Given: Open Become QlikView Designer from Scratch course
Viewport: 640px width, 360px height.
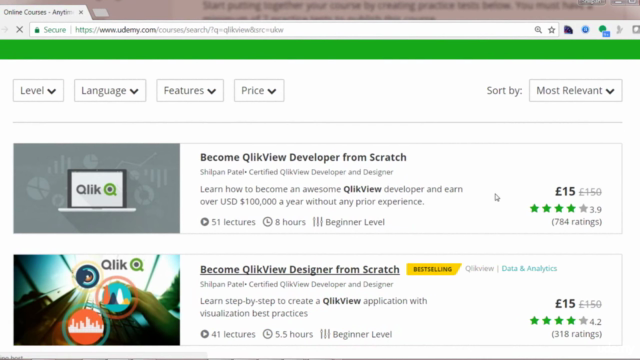Looking at the screenshot, I should point(300,269).
